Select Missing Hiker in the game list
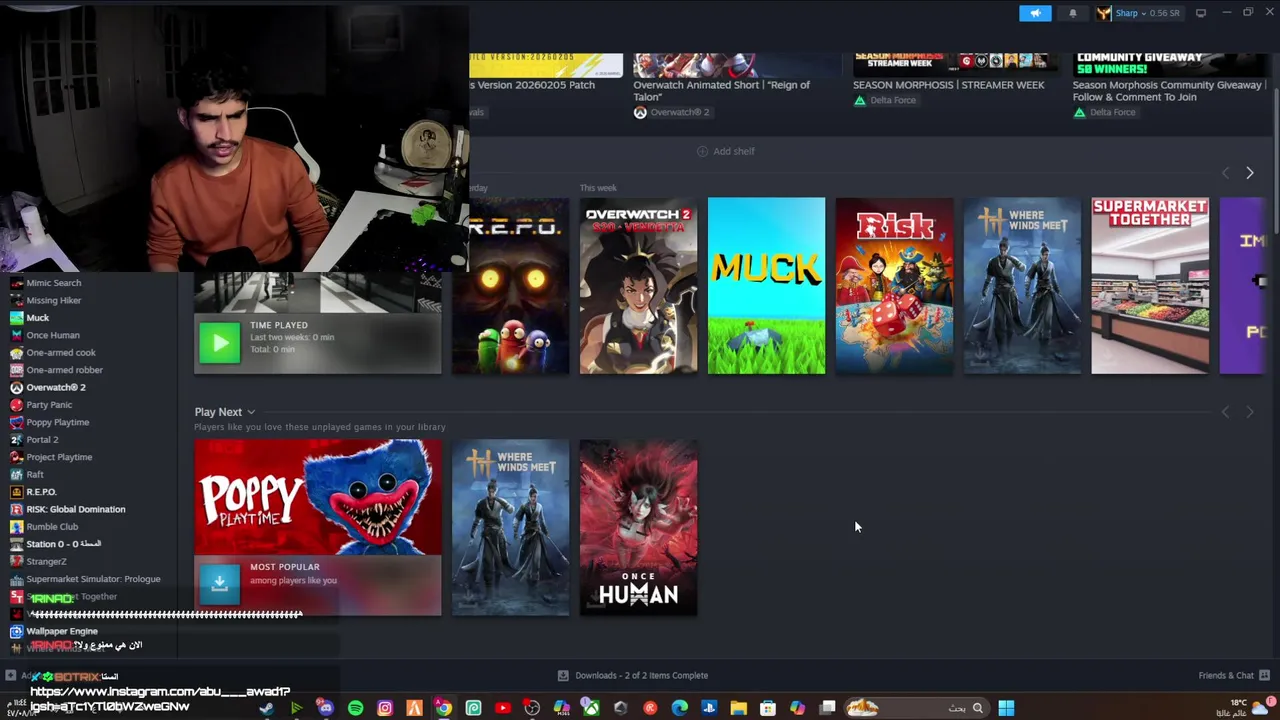 point(53,300)
